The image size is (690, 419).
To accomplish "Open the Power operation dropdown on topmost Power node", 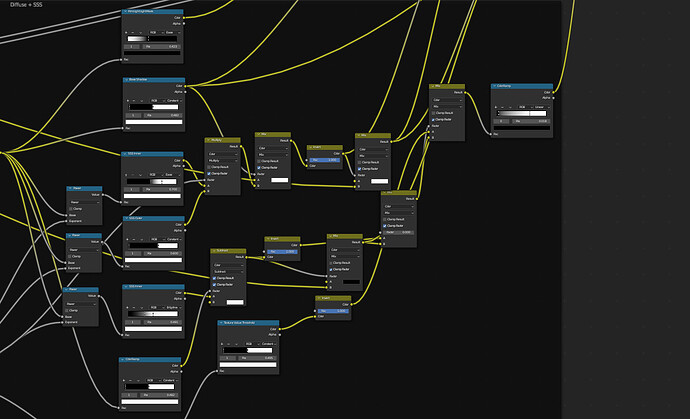I will click(x=84, y=202).
